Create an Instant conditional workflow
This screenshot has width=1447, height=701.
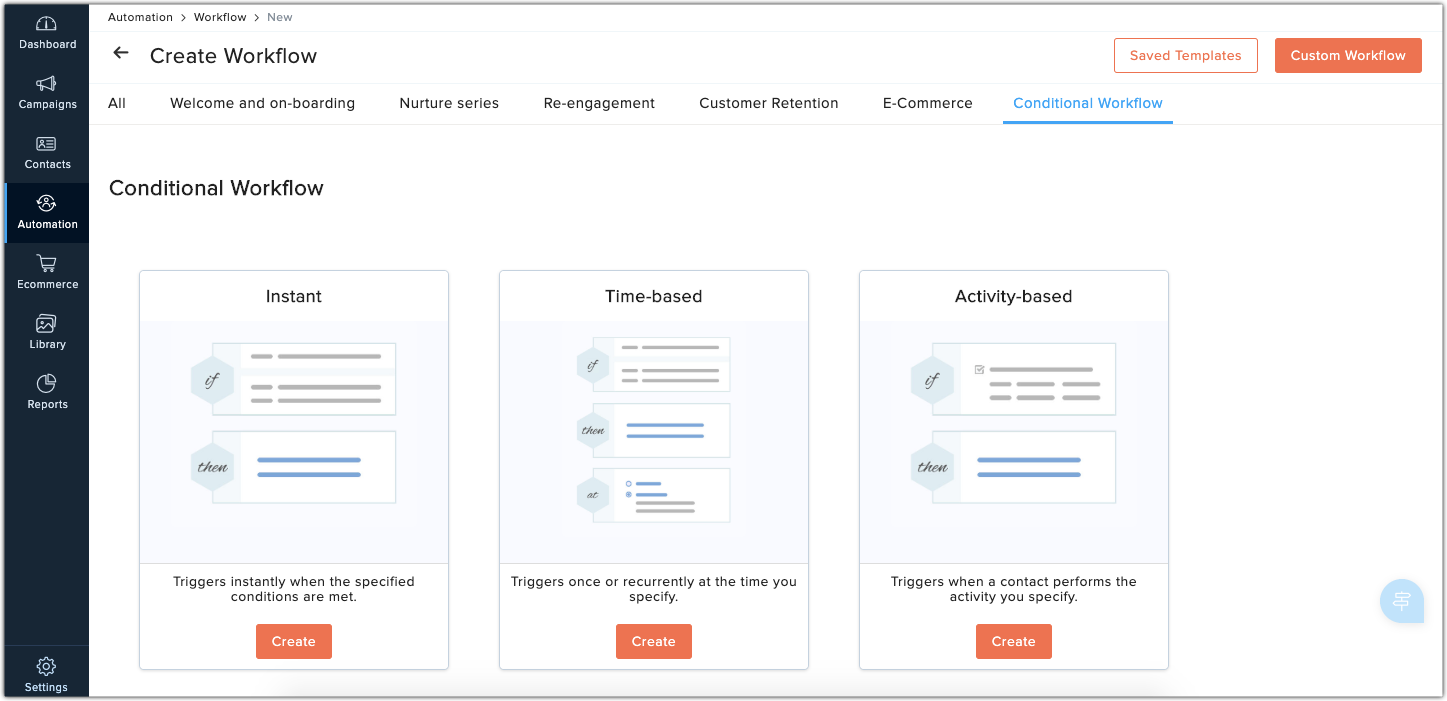click(293, 641)
